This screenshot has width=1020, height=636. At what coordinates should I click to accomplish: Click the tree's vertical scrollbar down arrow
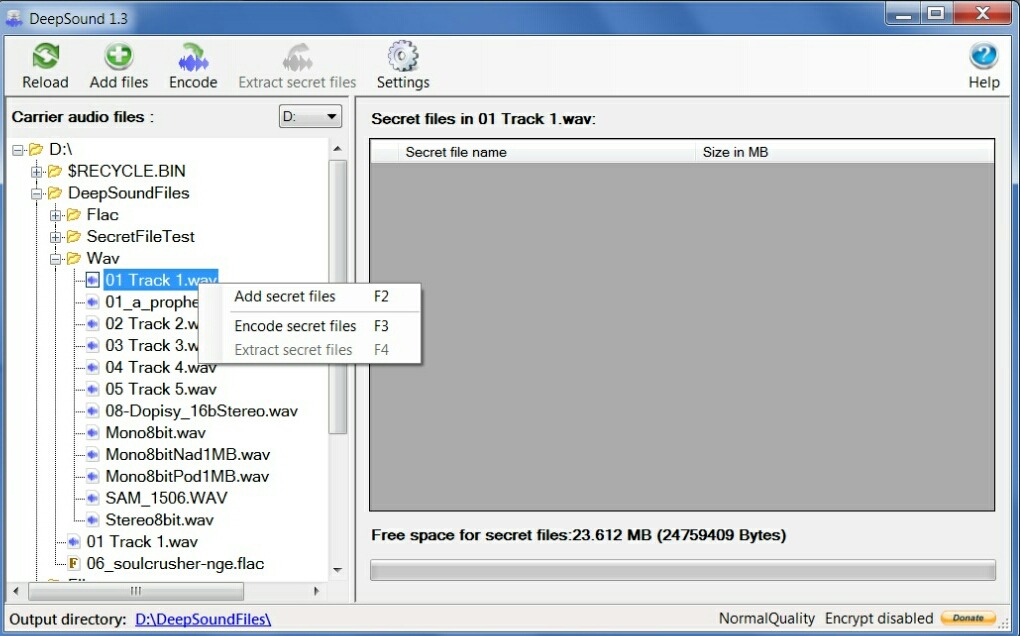[338, 570]
